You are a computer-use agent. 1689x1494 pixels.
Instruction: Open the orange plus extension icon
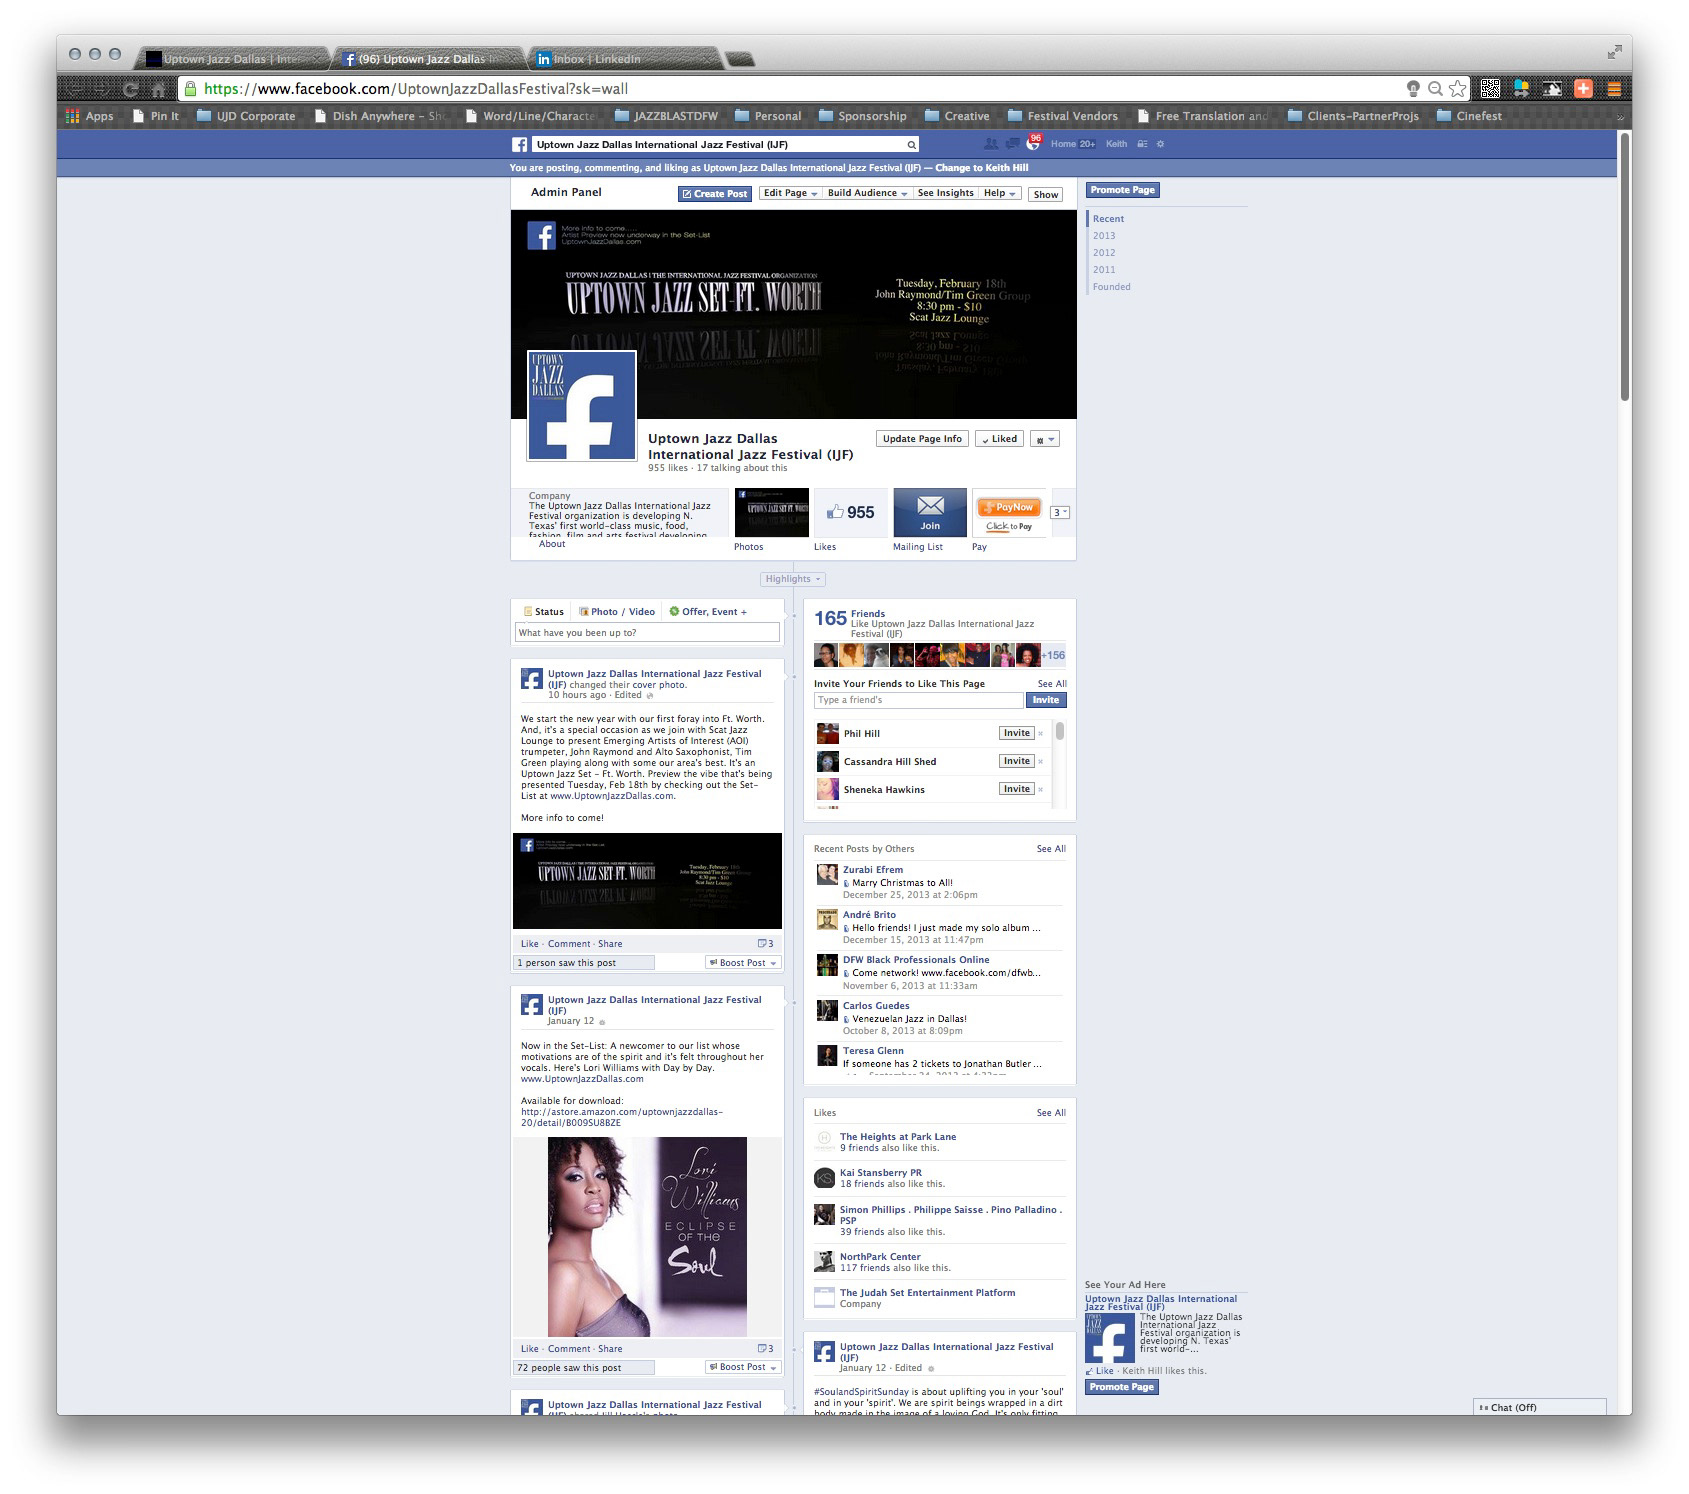1583,89
